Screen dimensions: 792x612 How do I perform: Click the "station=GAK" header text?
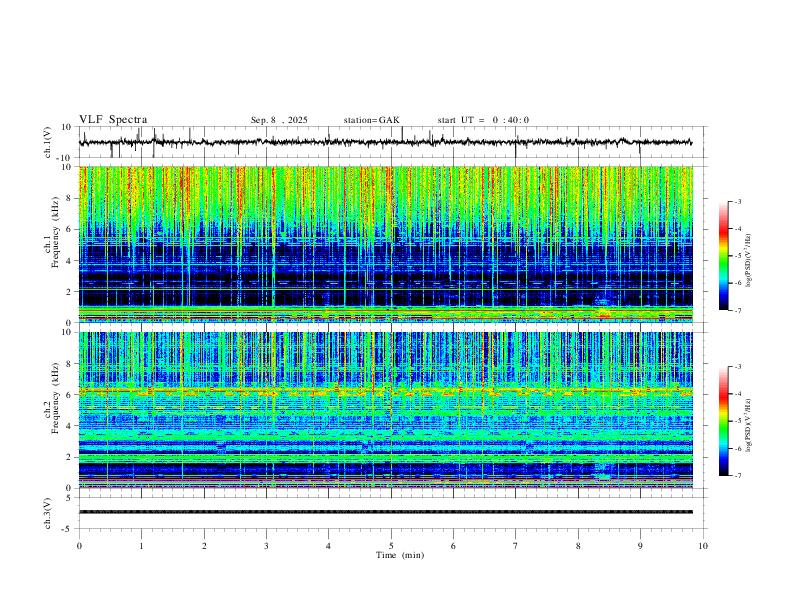[x=371, y=120]
